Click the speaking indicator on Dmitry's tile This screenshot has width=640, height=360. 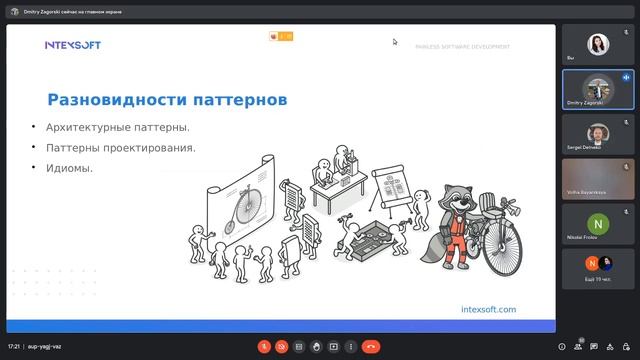coord(626,77)
